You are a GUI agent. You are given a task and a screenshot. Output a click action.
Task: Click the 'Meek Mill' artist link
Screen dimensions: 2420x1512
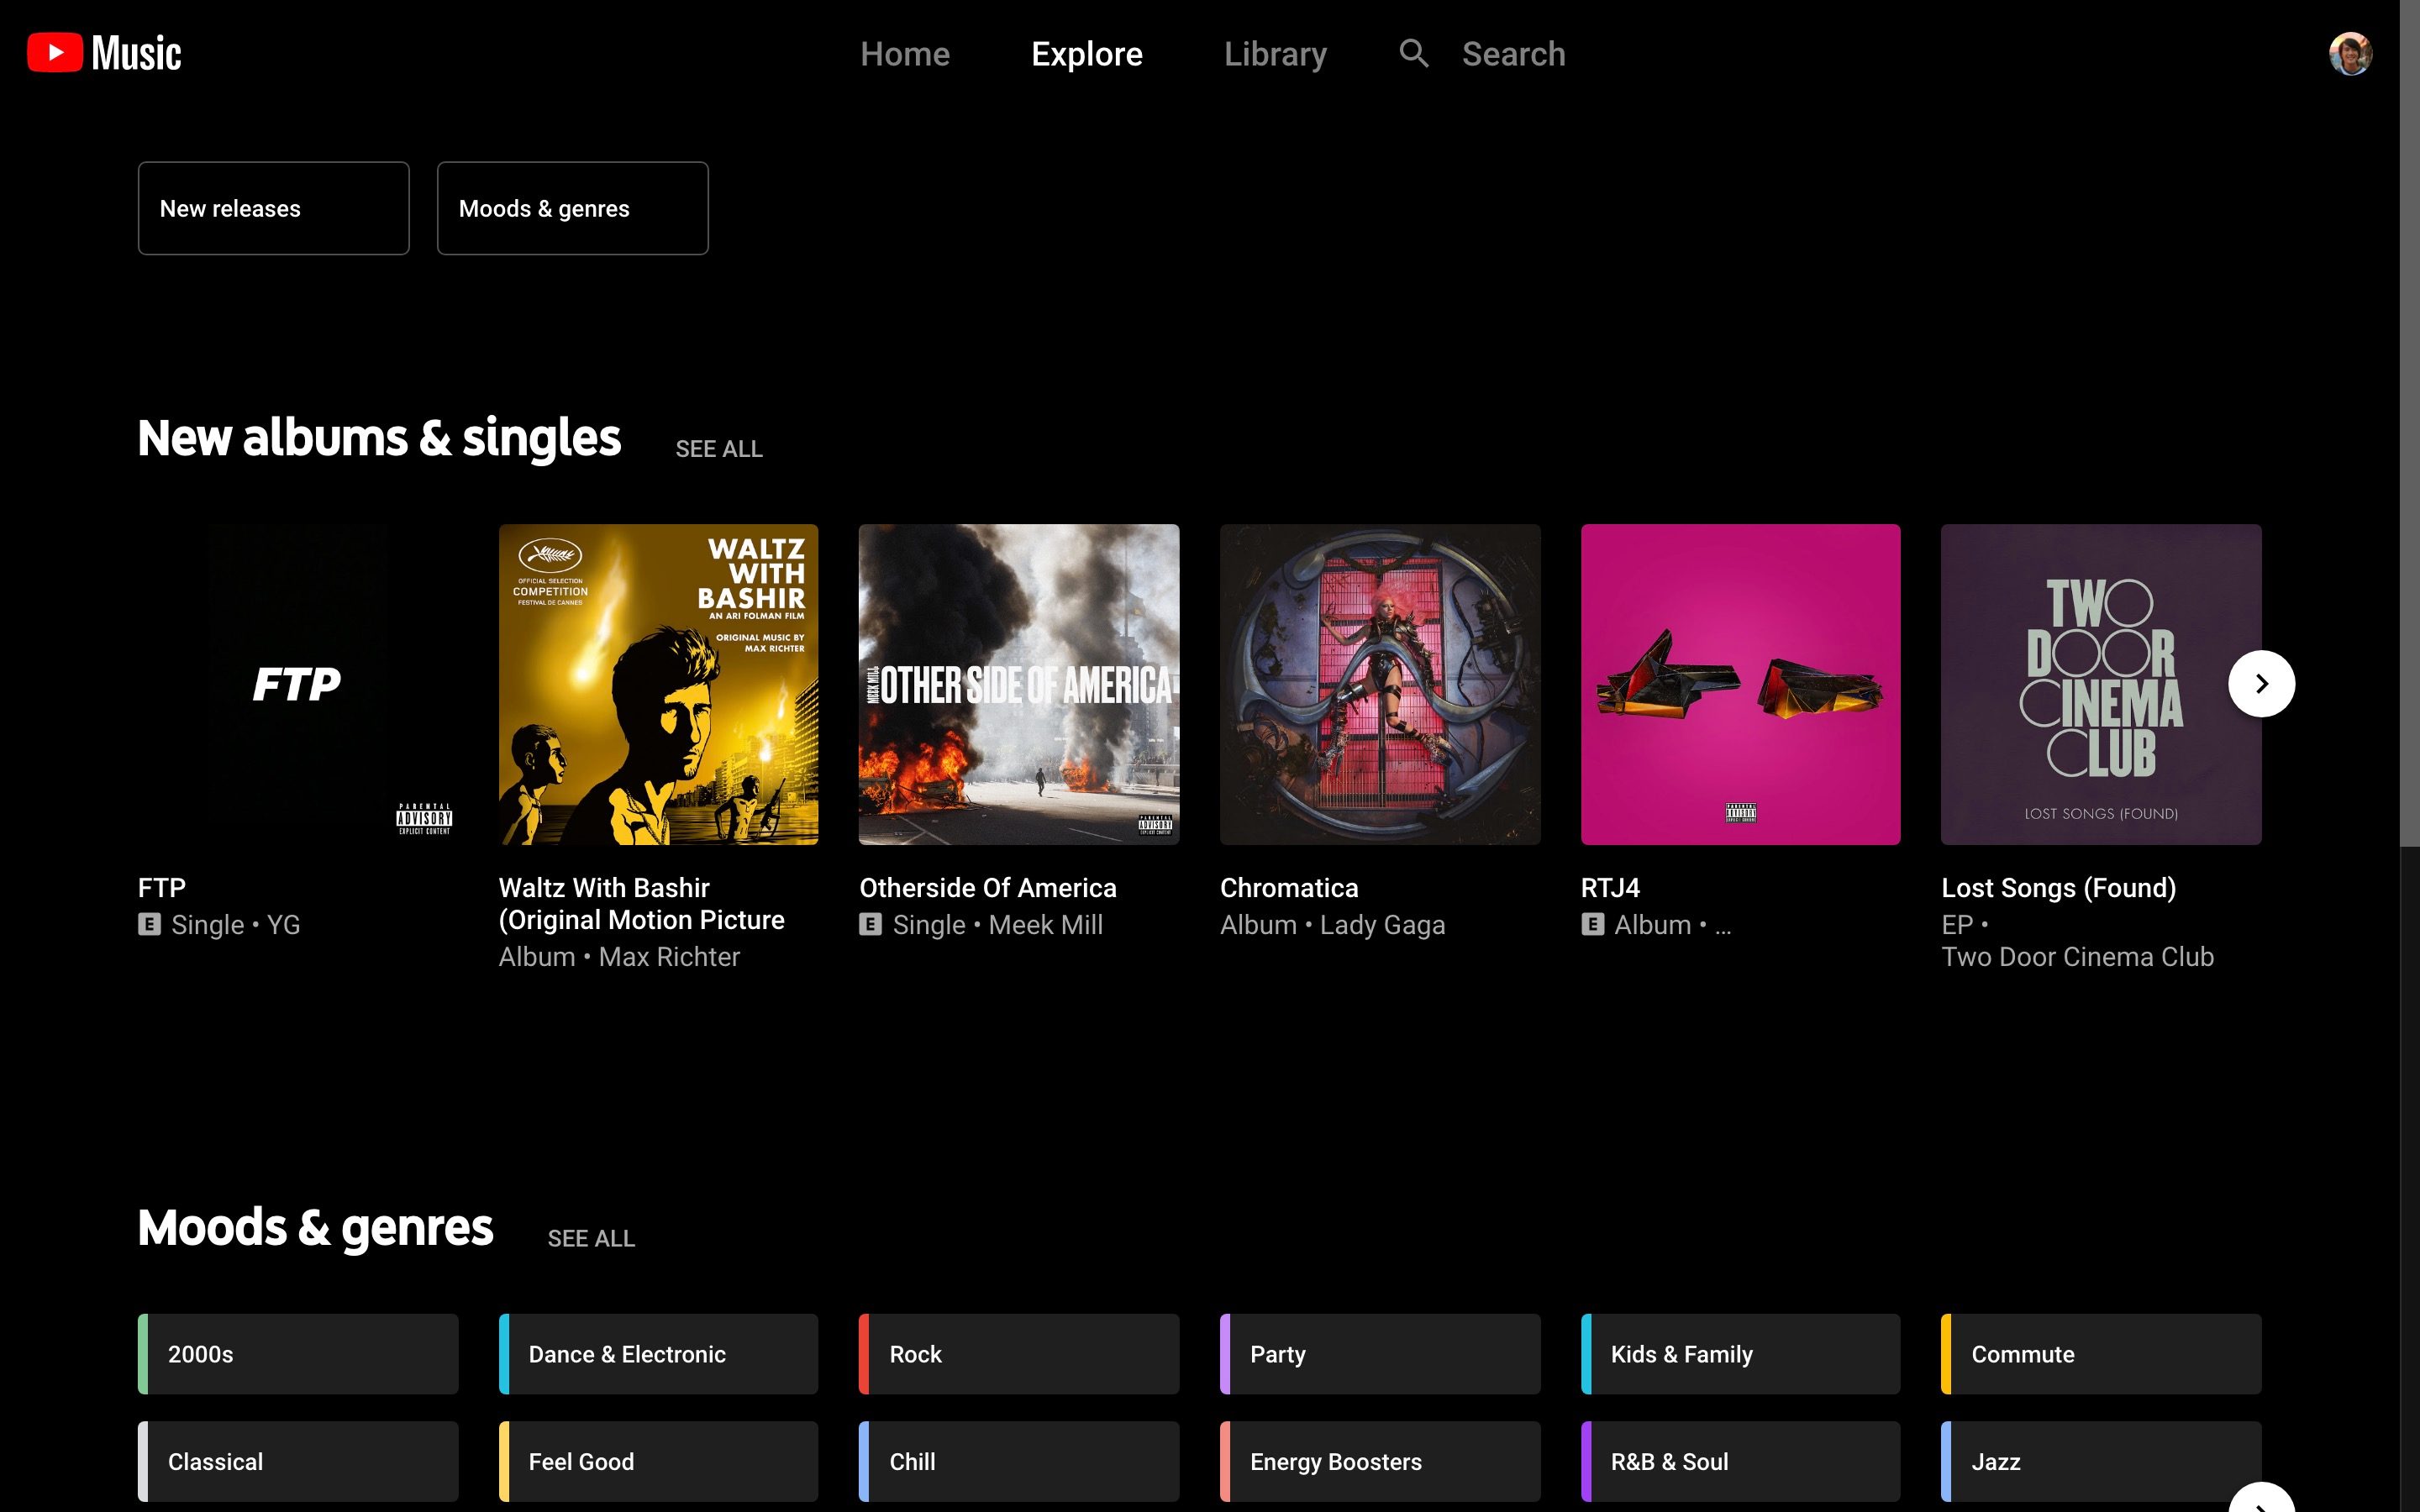pyautogui.click(x=1045, y=925)
